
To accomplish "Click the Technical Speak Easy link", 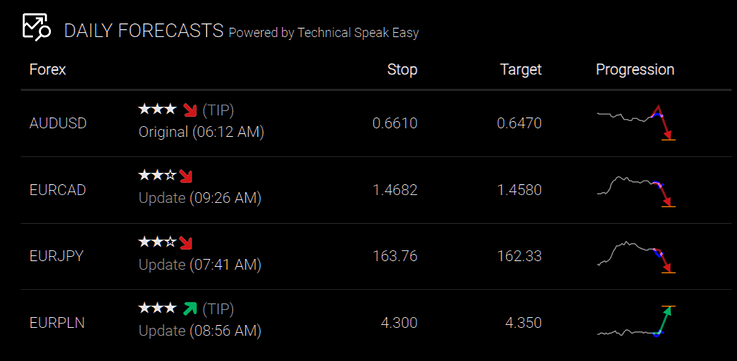I will click(358, 33).
